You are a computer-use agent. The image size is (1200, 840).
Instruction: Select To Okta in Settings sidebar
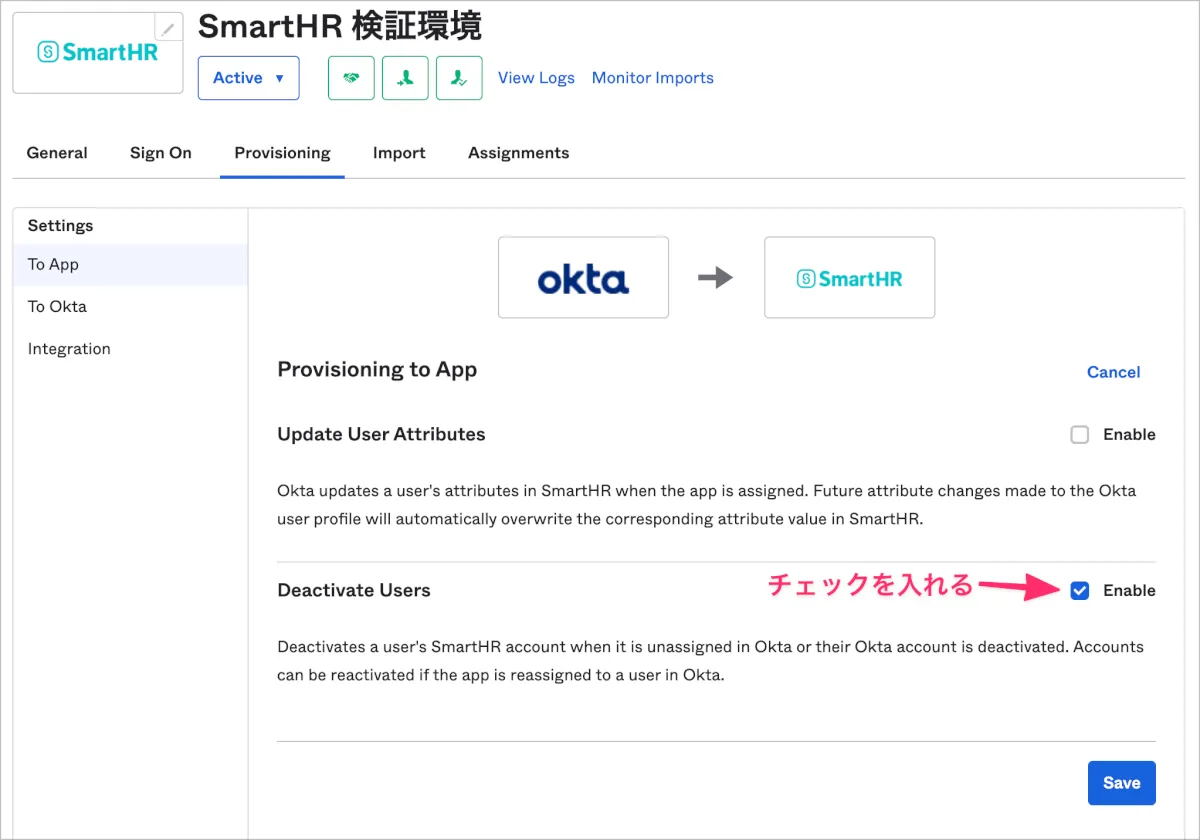(57, 307)
